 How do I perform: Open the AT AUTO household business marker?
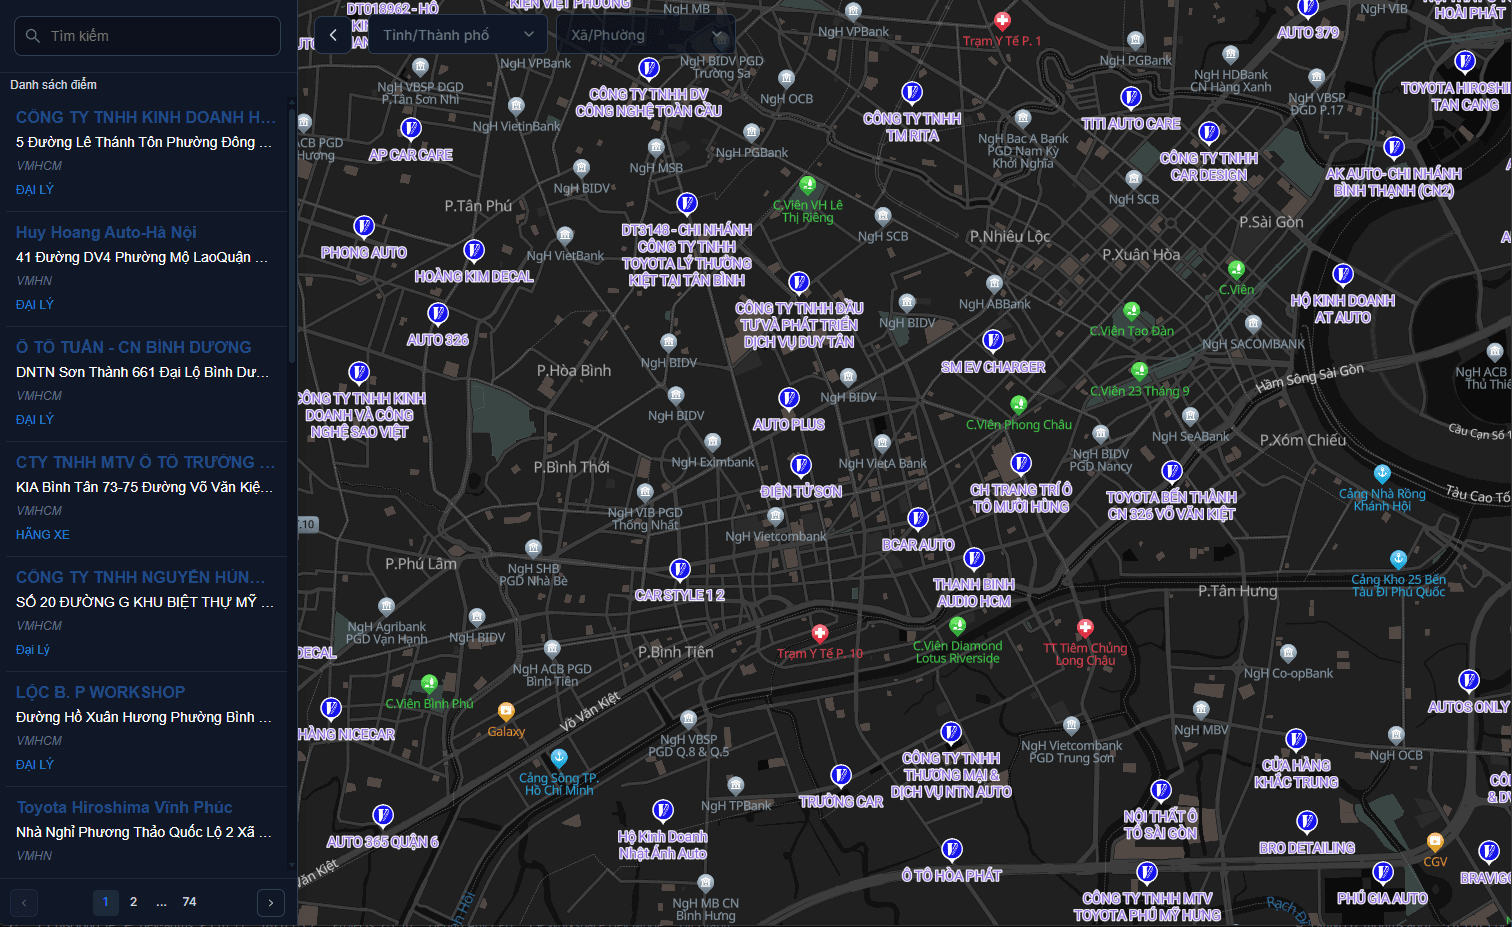1343,275
